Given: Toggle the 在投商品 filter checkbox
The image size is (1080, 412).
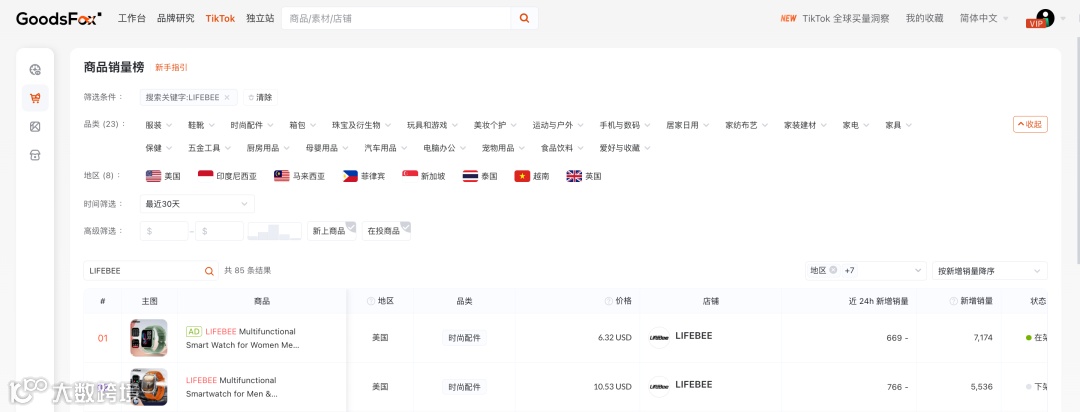Looking at the screenshot, I should click(386, 231).
